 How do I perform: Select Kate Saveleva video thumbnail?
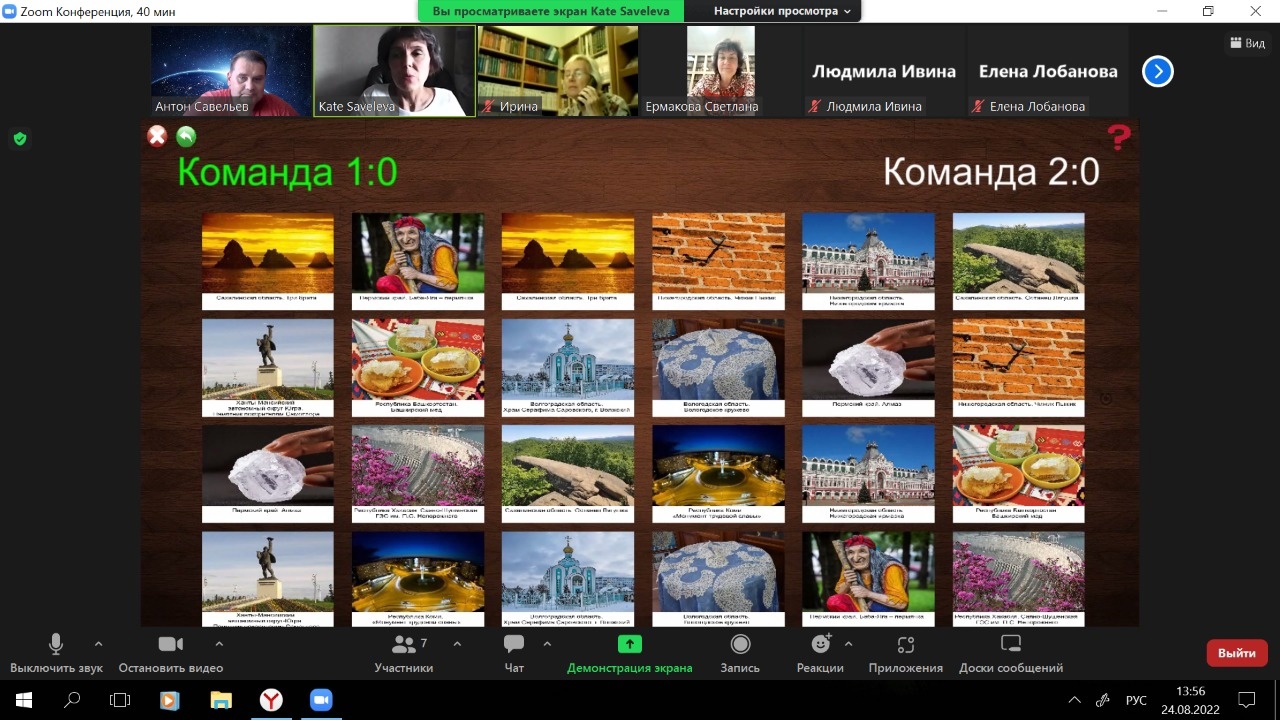395,71
